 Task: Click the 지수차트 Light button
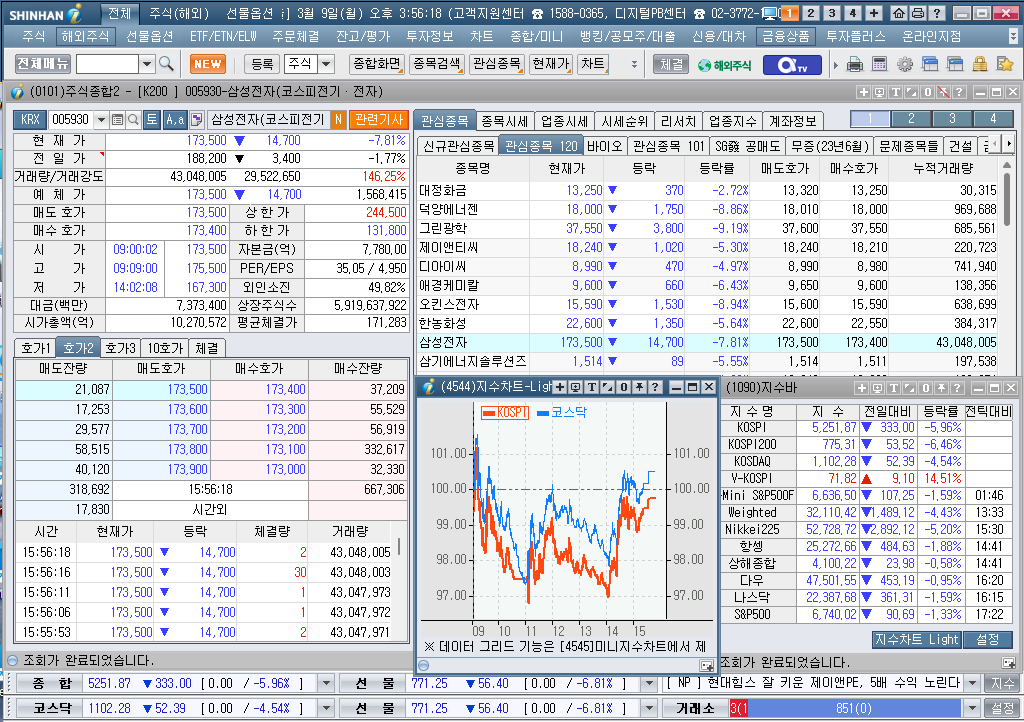(x=916, y=639)
